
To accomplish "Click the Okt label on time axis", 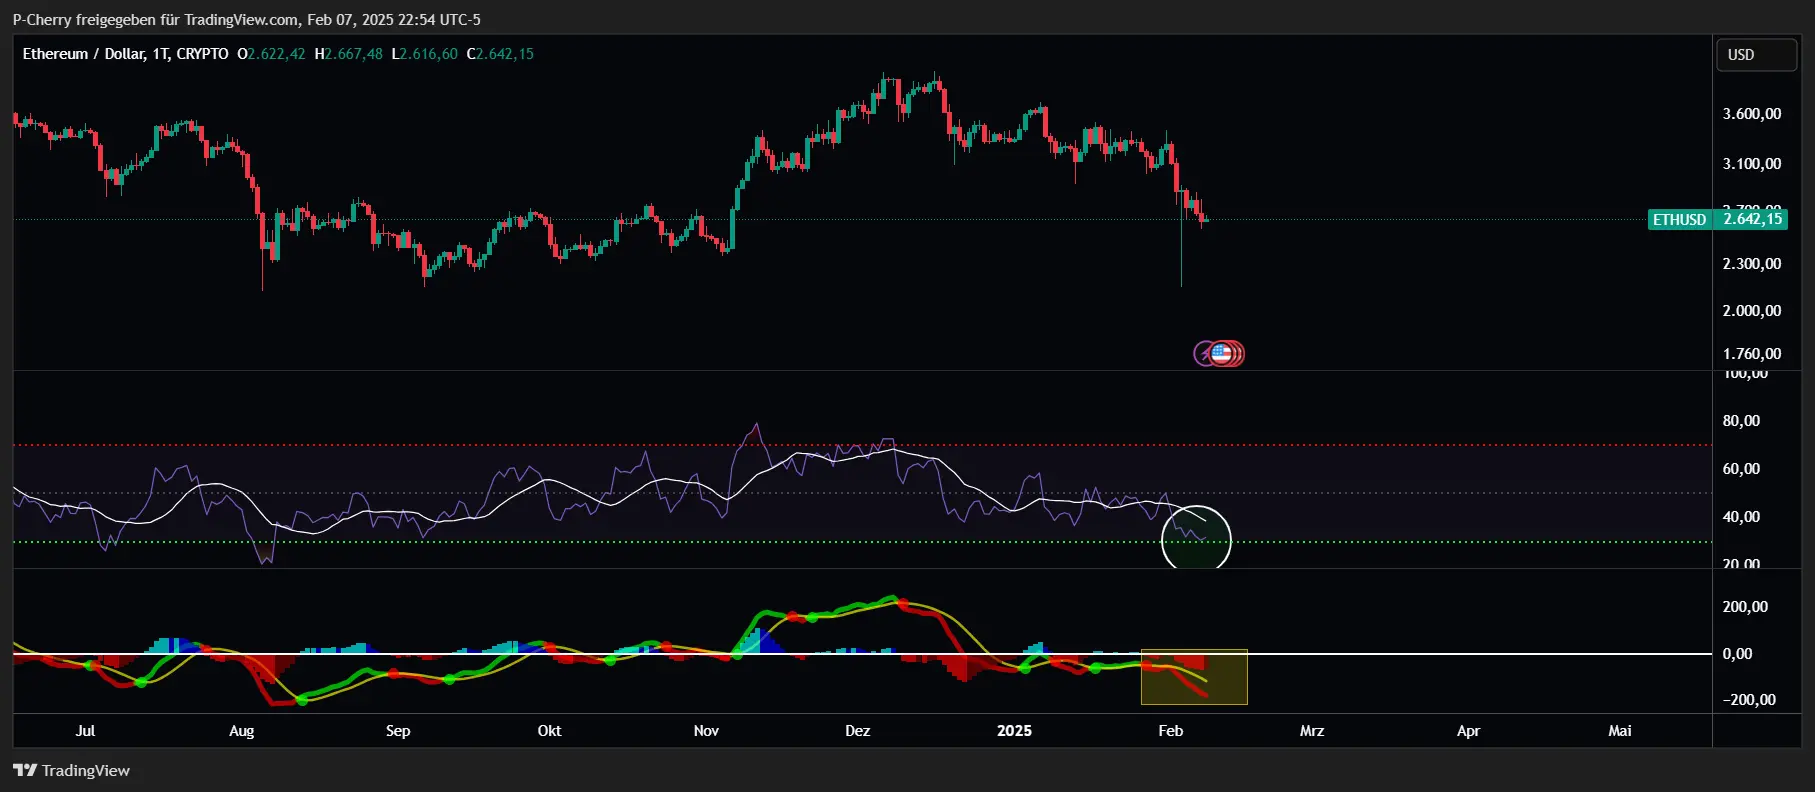I will (x=549, y=731).
